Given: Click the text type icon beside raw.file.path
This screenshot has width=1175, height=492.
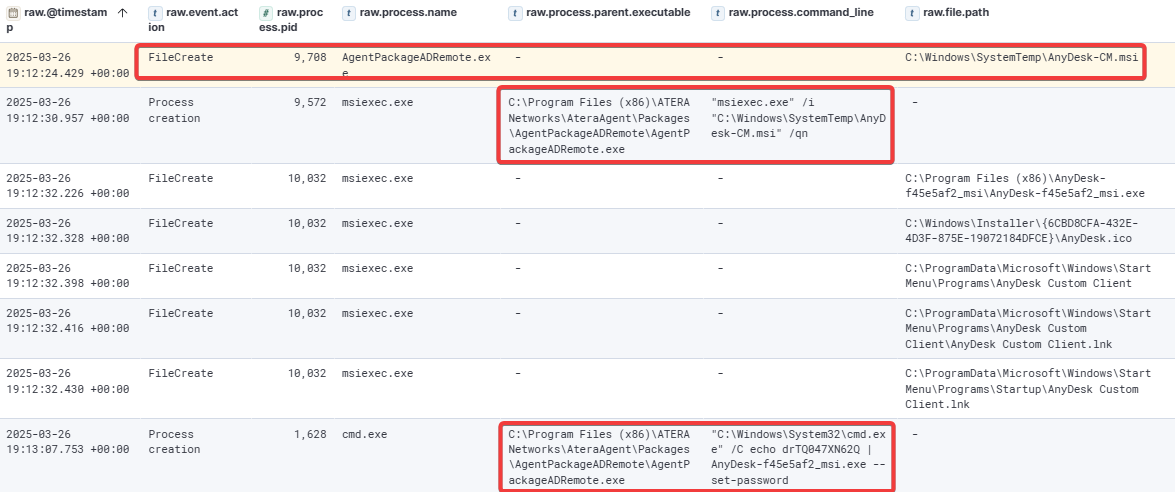Looking at the screenshot, I should pos(913,13).
